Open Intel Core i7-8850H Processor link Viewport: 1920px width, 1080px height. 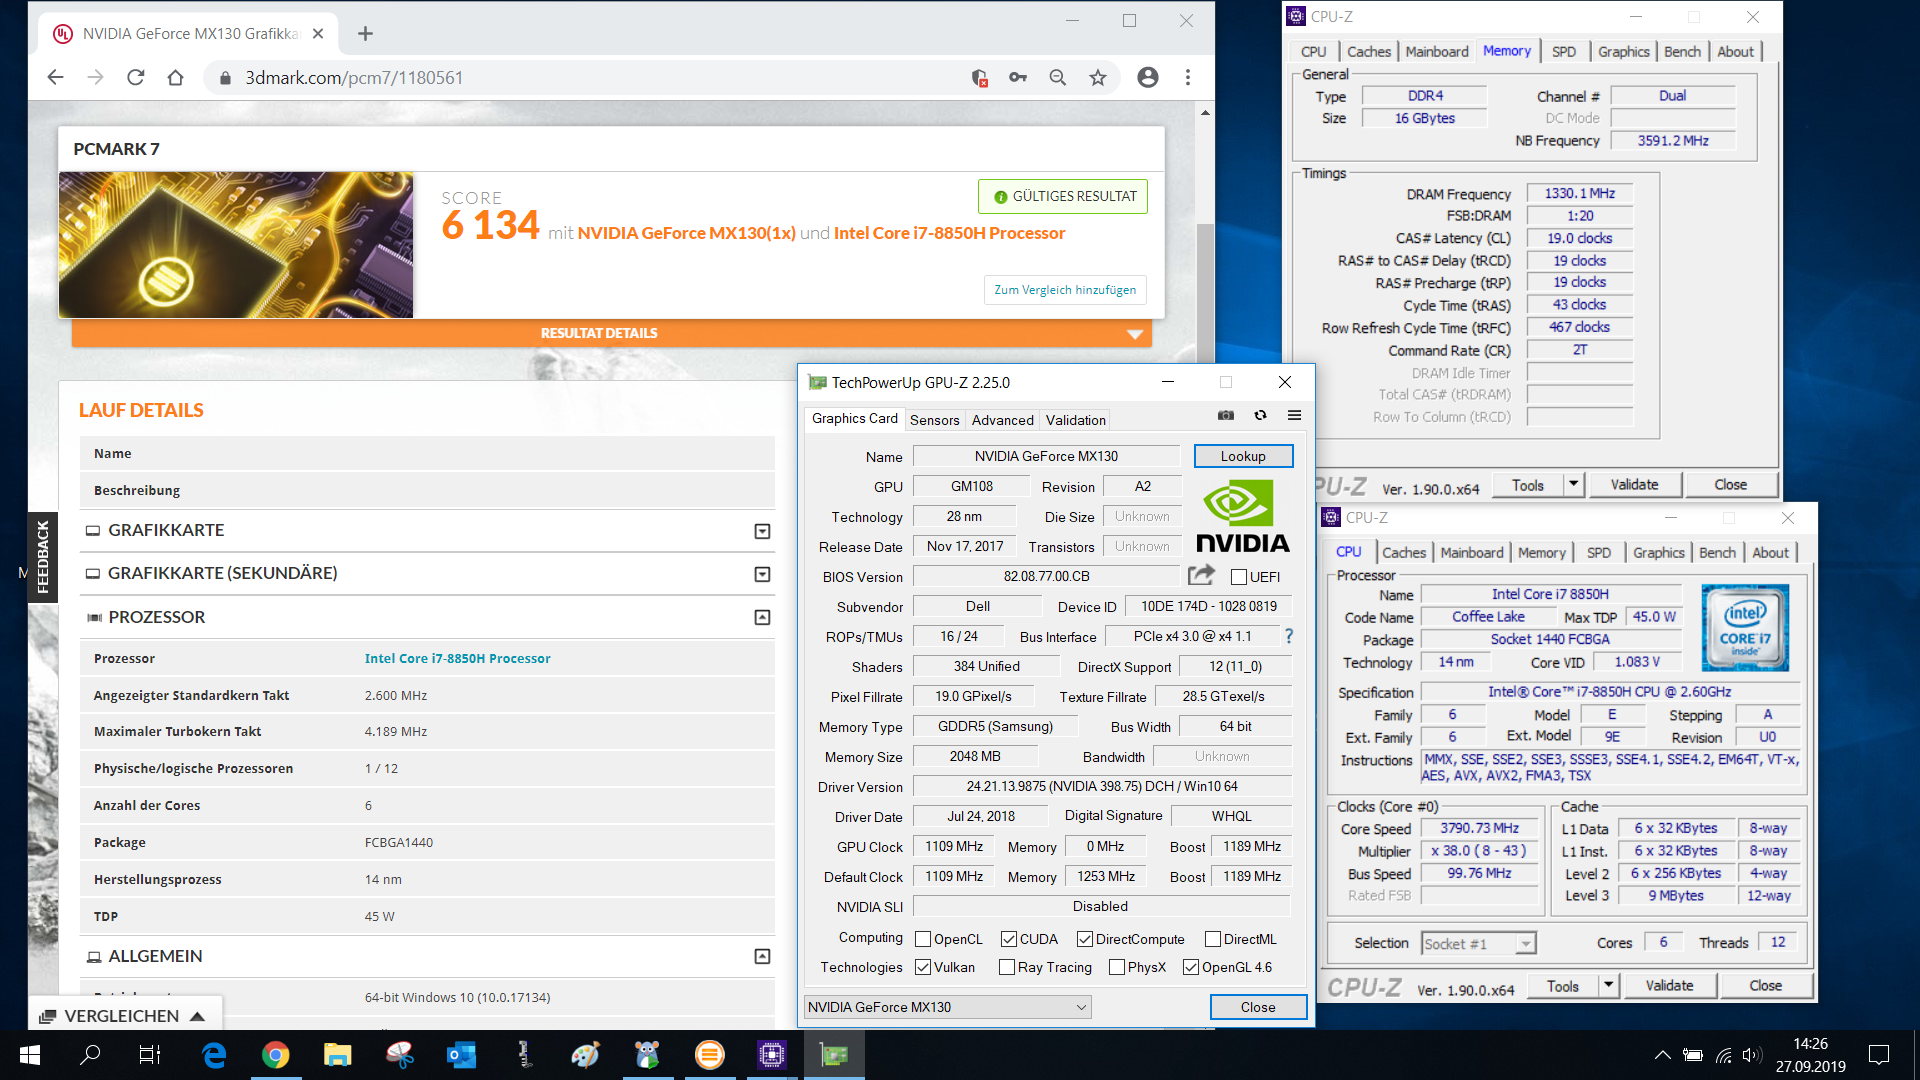tap(457, 658)
